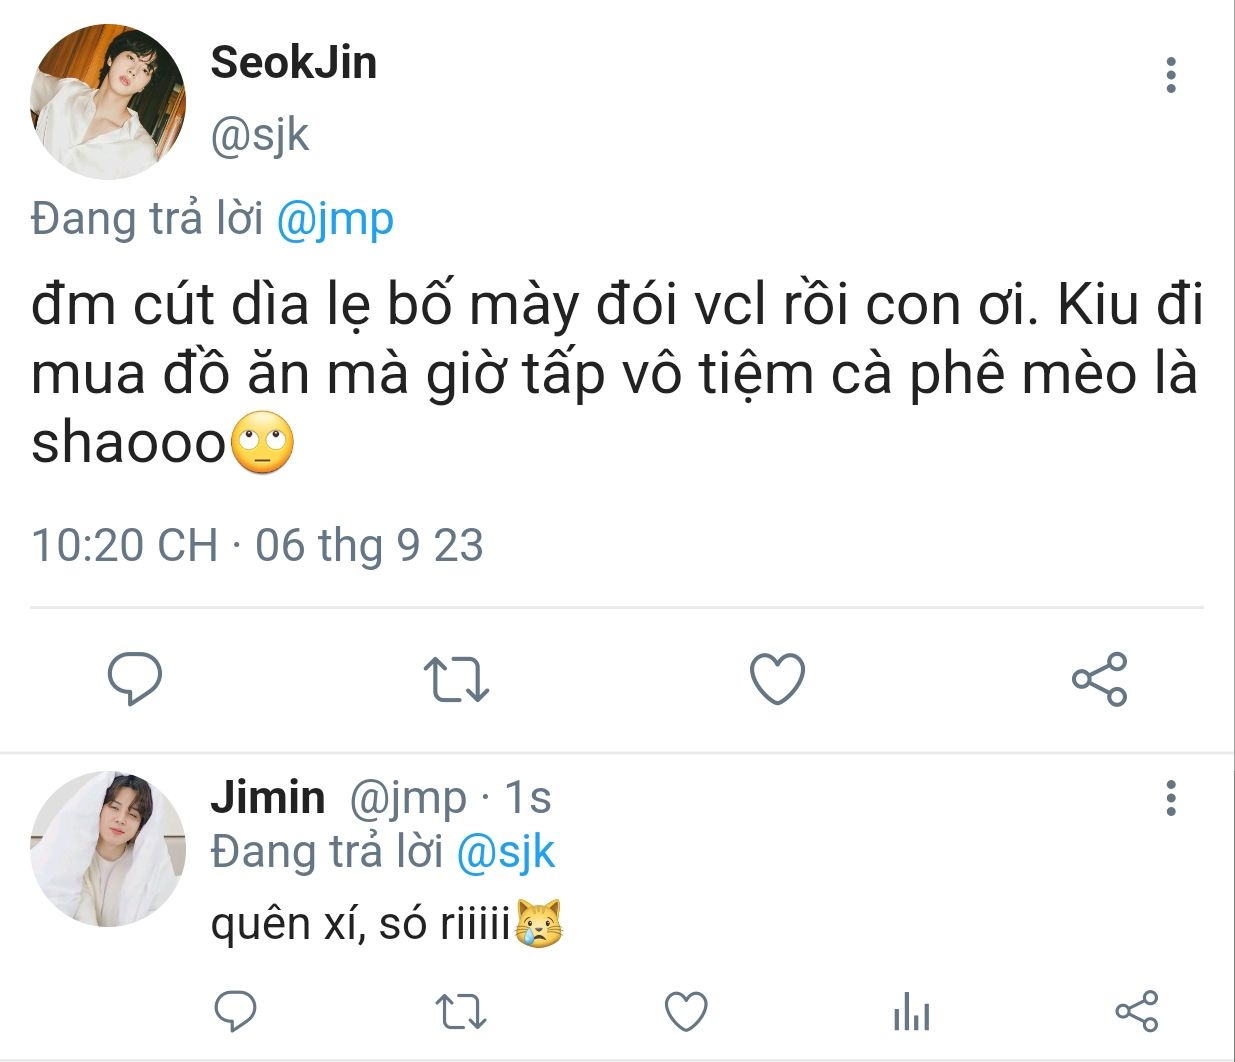View analytics for Jimin's reply
Image resolution: width=1235 pixels, height=1062 pixels.
click(x=911, y=1012)
